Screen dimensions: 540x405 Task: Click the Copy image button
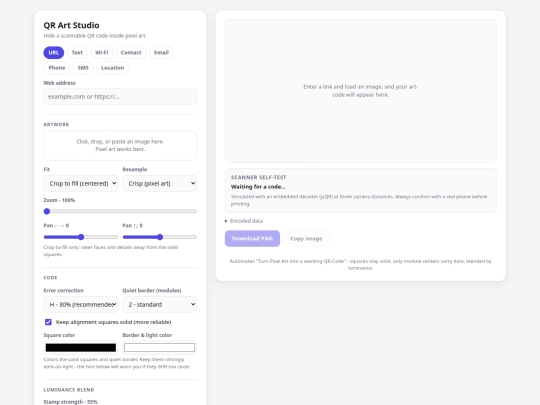pyautogui.click(x=306, y=238)
